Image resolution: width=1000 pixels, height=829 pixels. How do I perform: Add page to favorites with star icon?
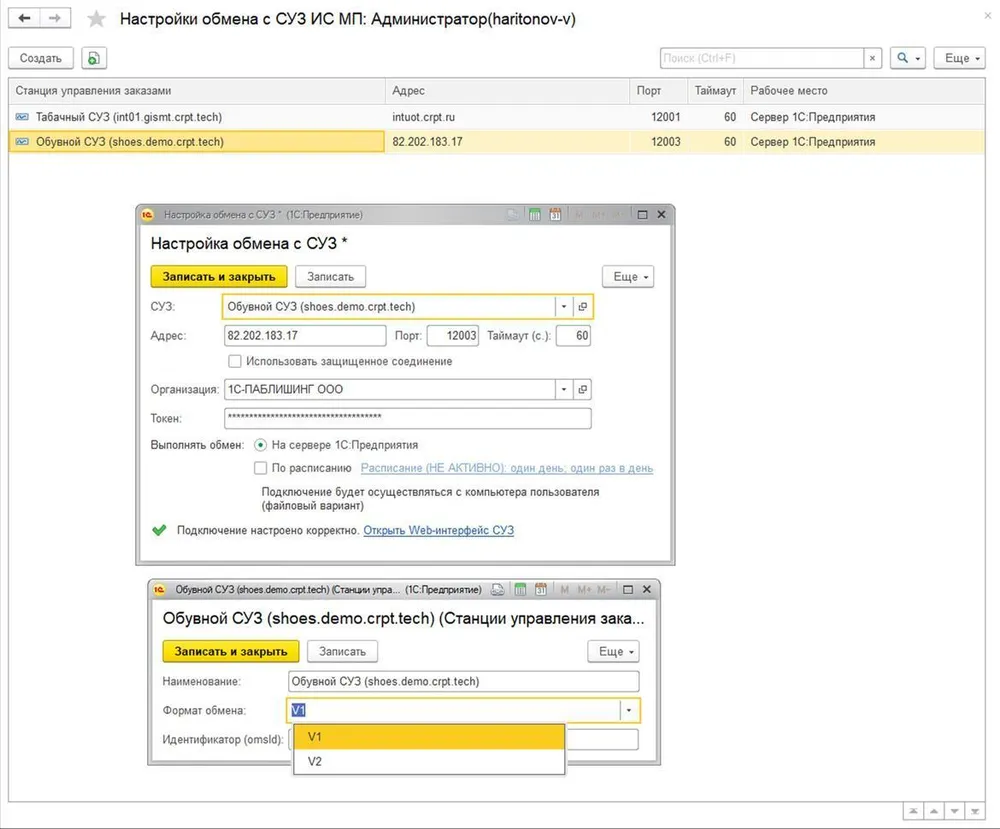click(96, 18)
